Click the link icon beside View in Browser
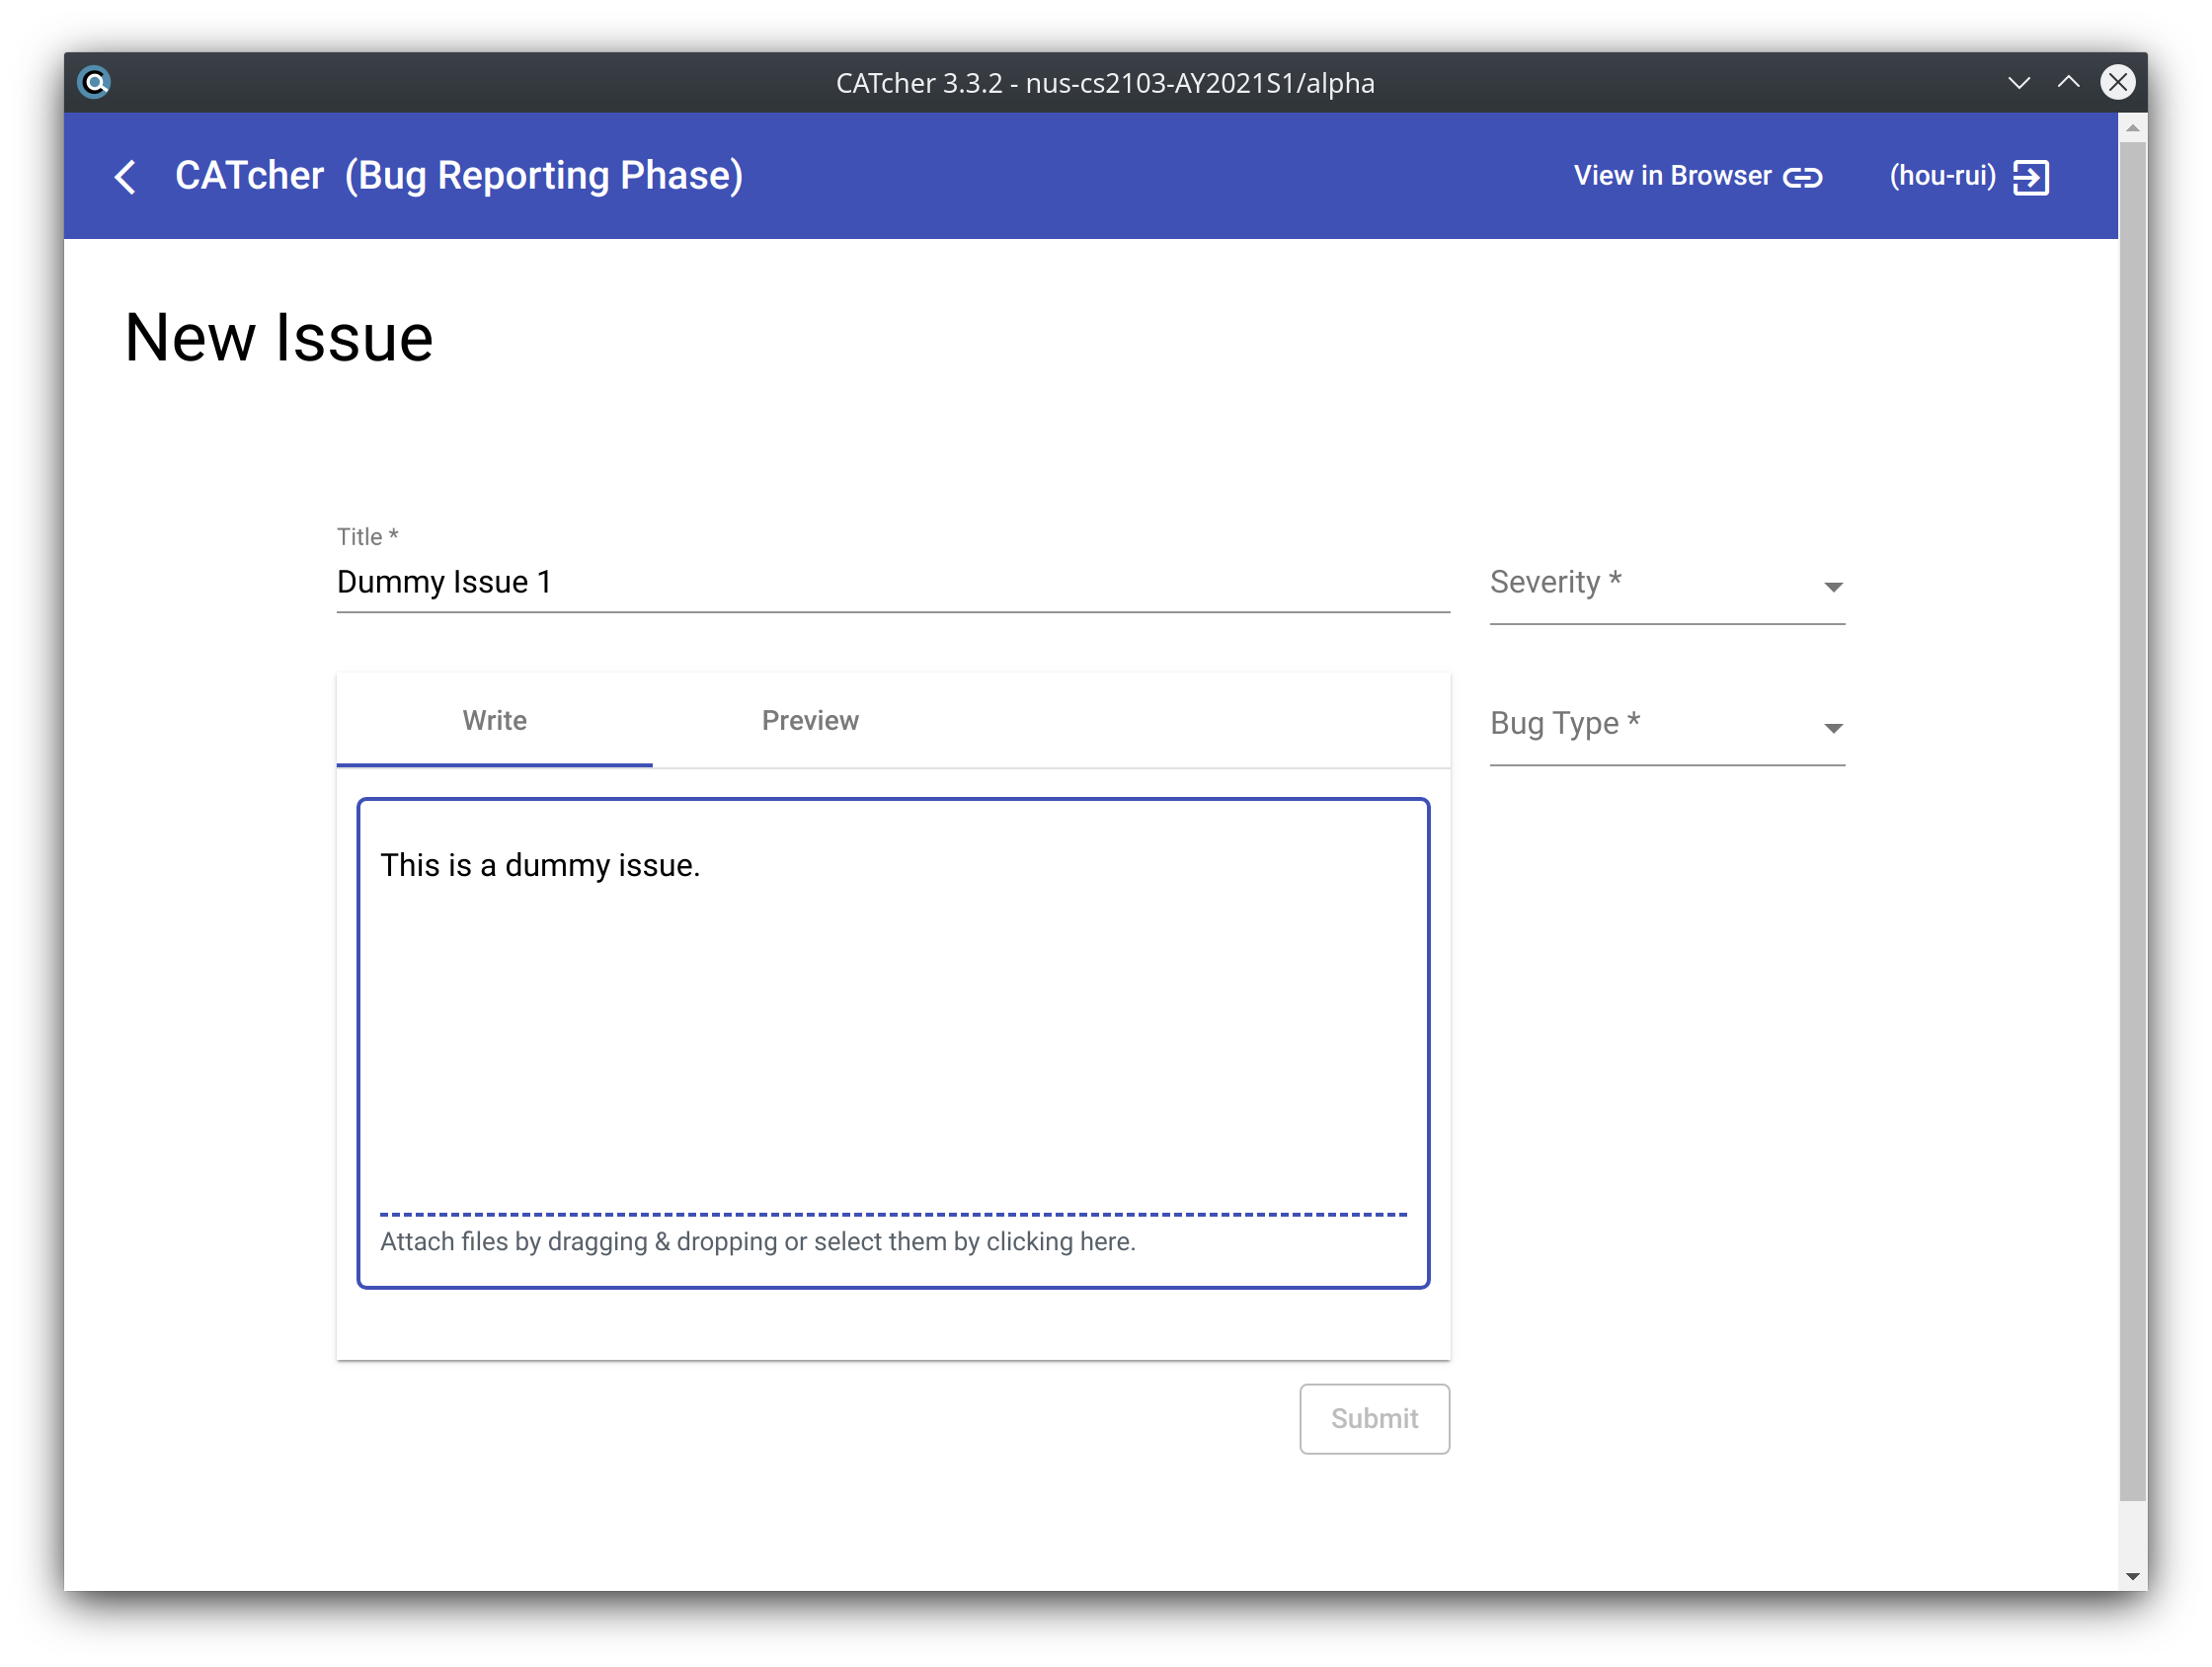The width and height of the screenshot is (2212, 1667). tap(1802, 177)
